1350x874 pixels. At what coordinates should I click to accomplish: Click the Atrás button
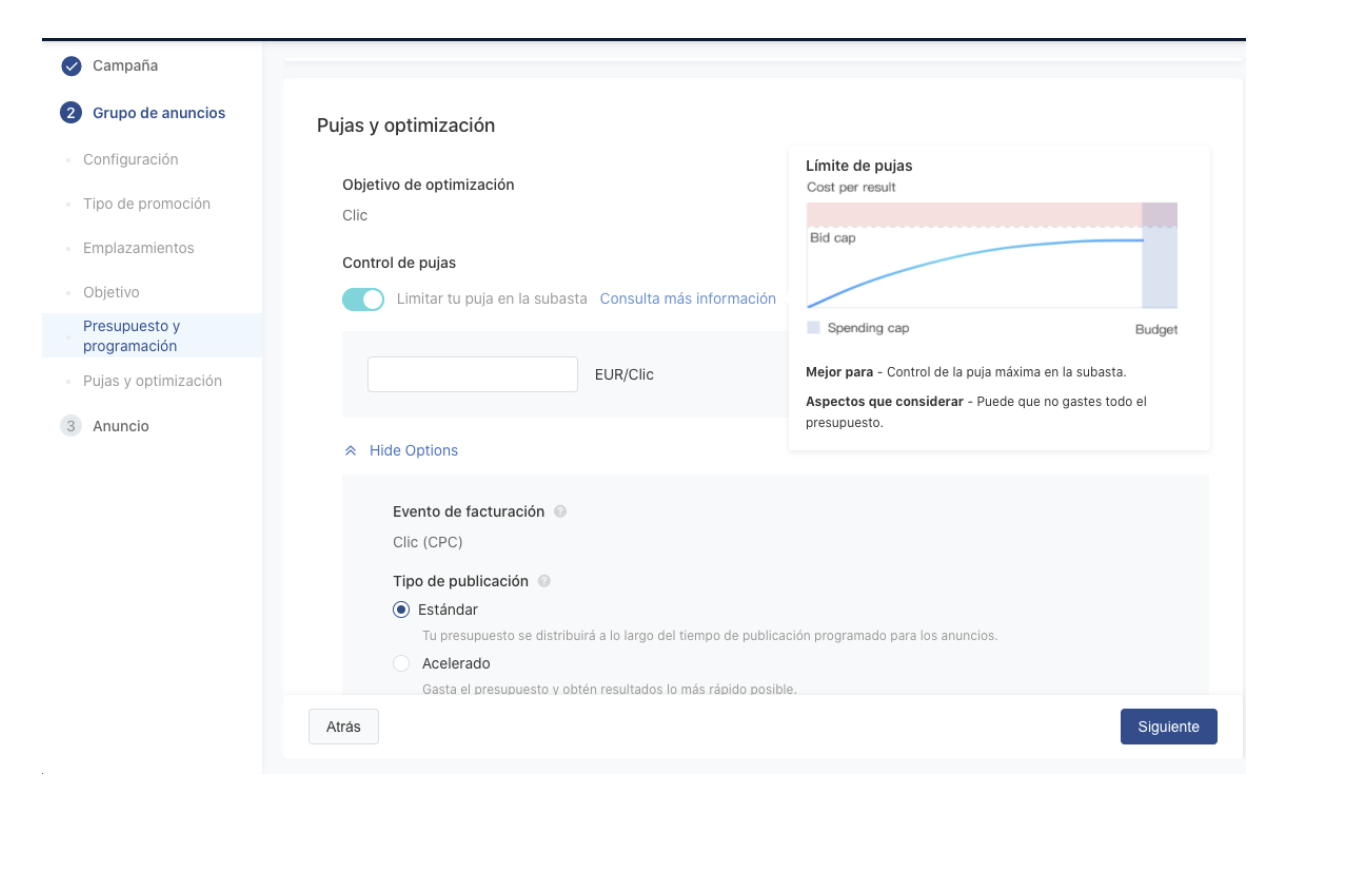343,727
